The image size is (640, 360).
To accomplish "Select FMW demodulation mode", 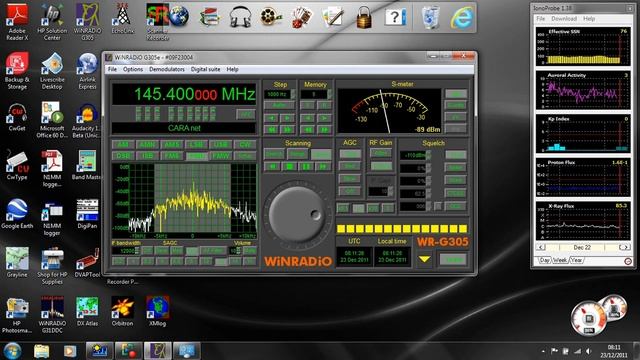I will pos(220,156).
